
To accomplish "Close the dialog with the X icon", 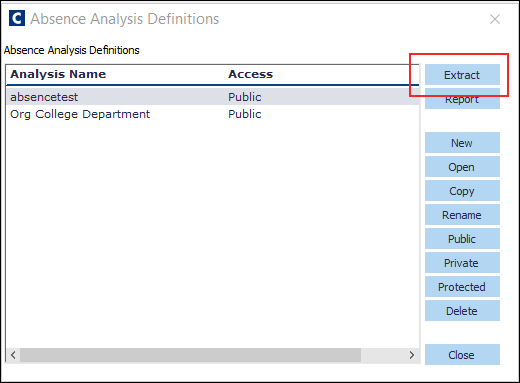I will pos(495,19).
